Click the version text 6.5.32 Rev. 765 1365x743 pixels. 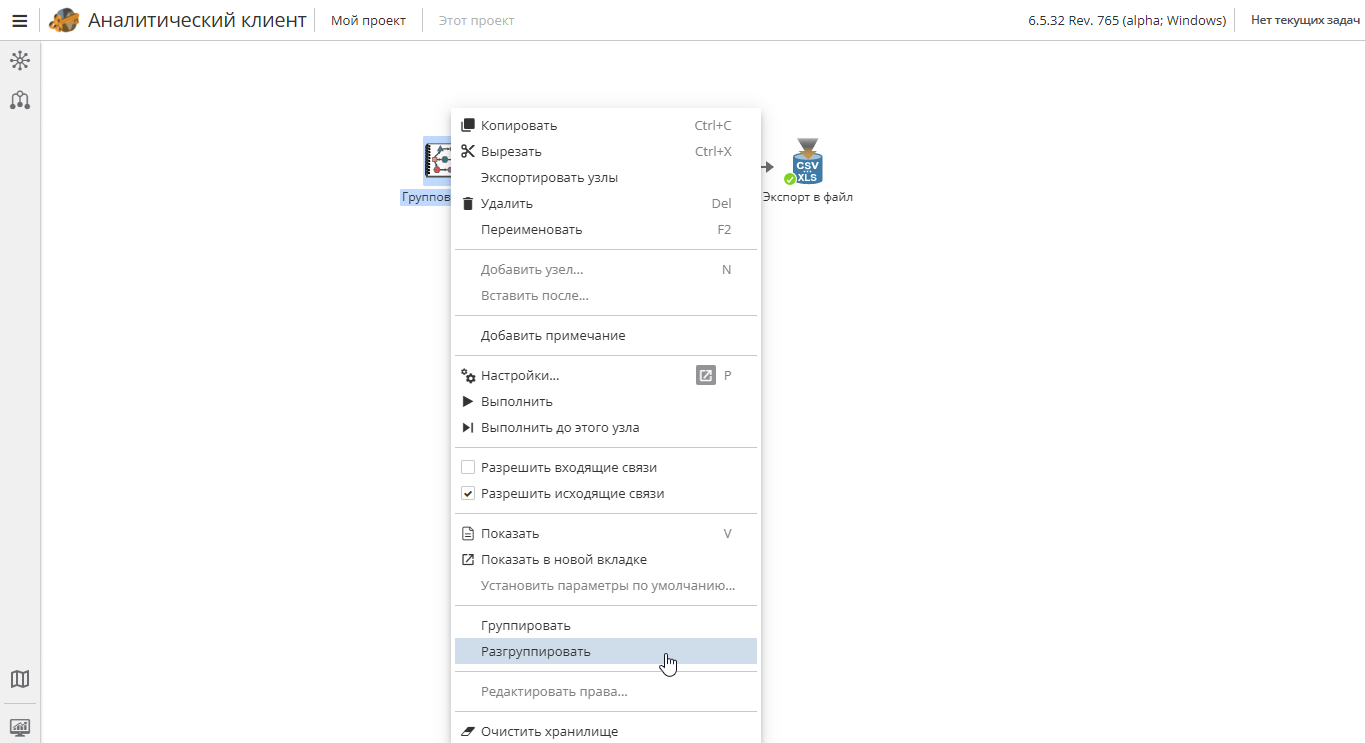[x=1127, y=20]
